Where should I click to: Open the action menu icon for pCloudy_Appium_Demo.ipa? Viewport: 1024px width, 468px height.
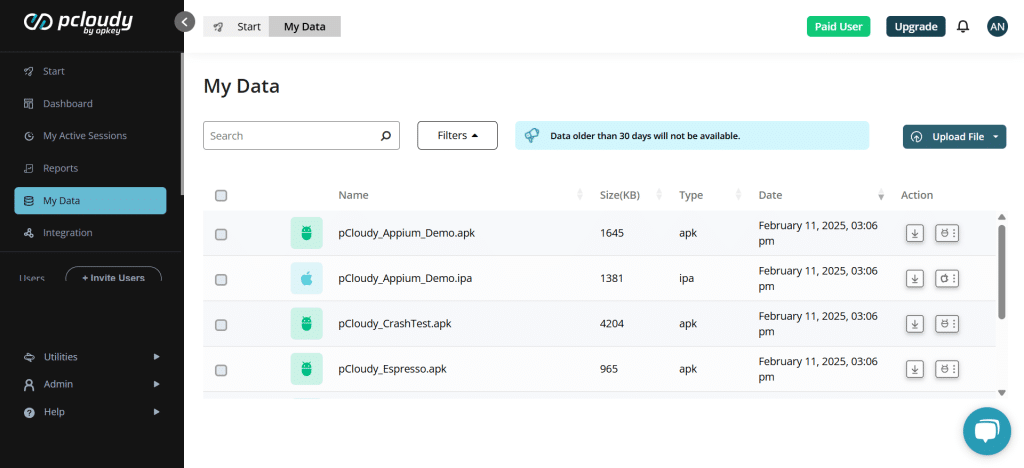coord(946,278)
